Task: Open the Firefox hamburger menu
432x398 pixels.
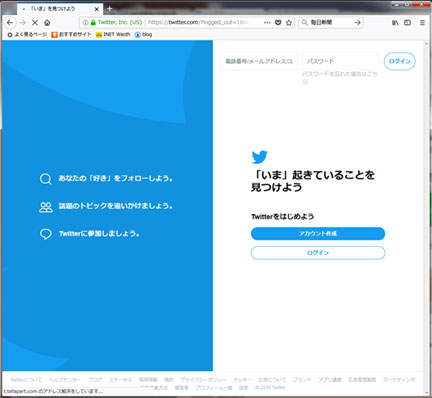Action: pyautogui.click(x=422, y=23)
